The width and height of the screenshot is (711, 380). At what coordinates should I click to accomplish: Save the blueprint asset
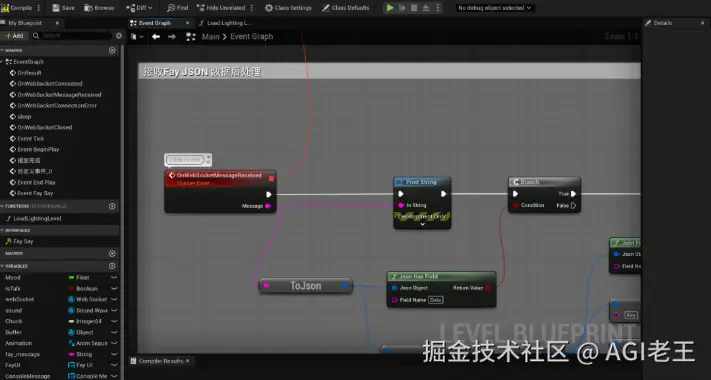(63, 8)
